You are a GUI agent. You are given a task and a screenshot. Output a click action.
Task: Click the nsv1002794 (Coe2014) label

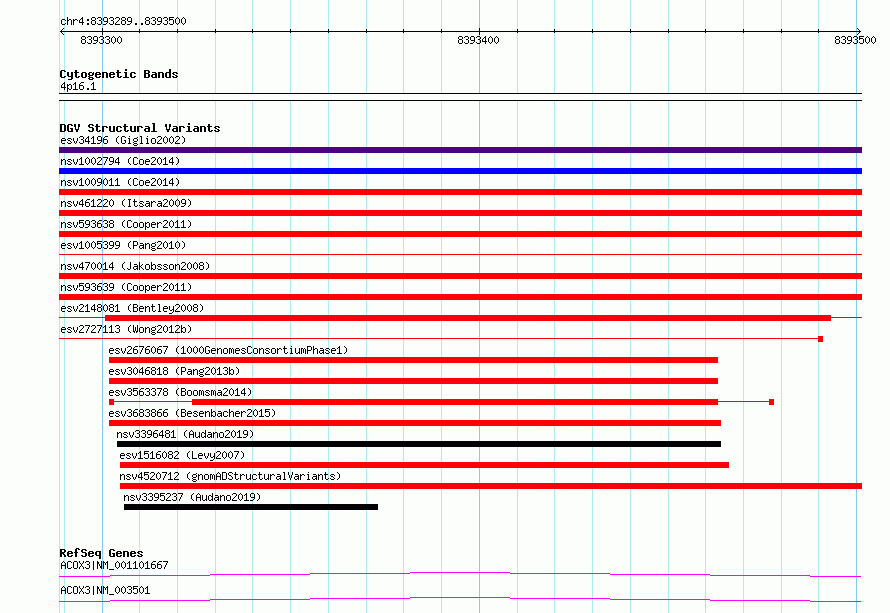point(120,161)
